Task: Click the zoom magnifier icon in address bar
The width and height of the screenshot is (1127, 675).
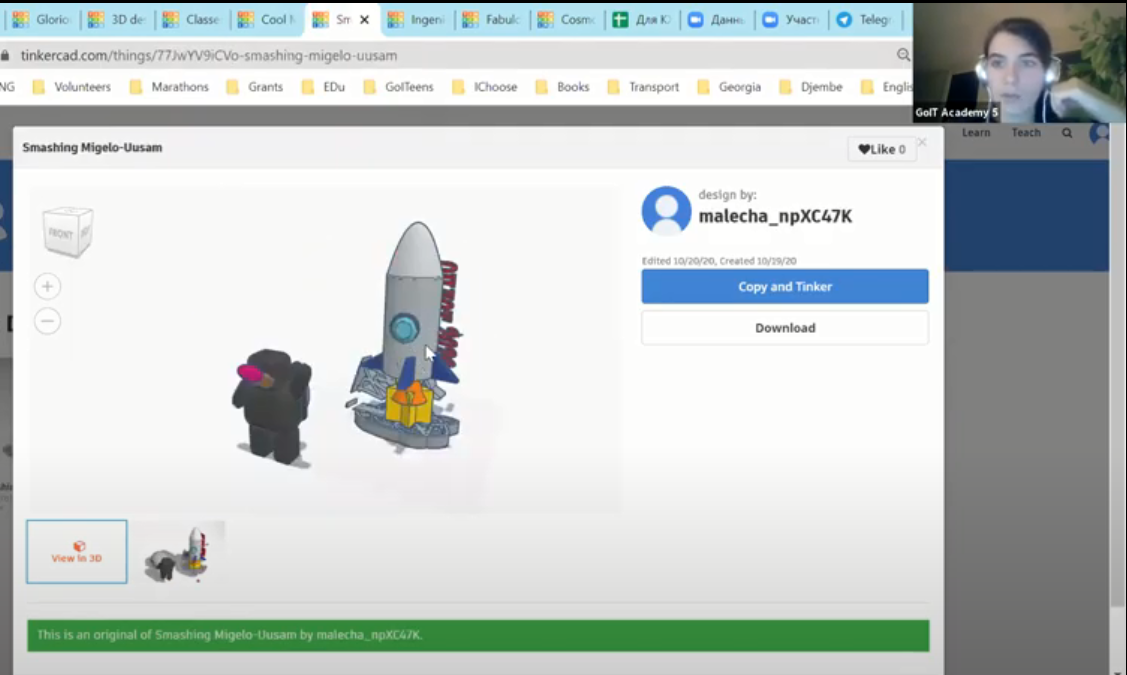Action: 903,56
